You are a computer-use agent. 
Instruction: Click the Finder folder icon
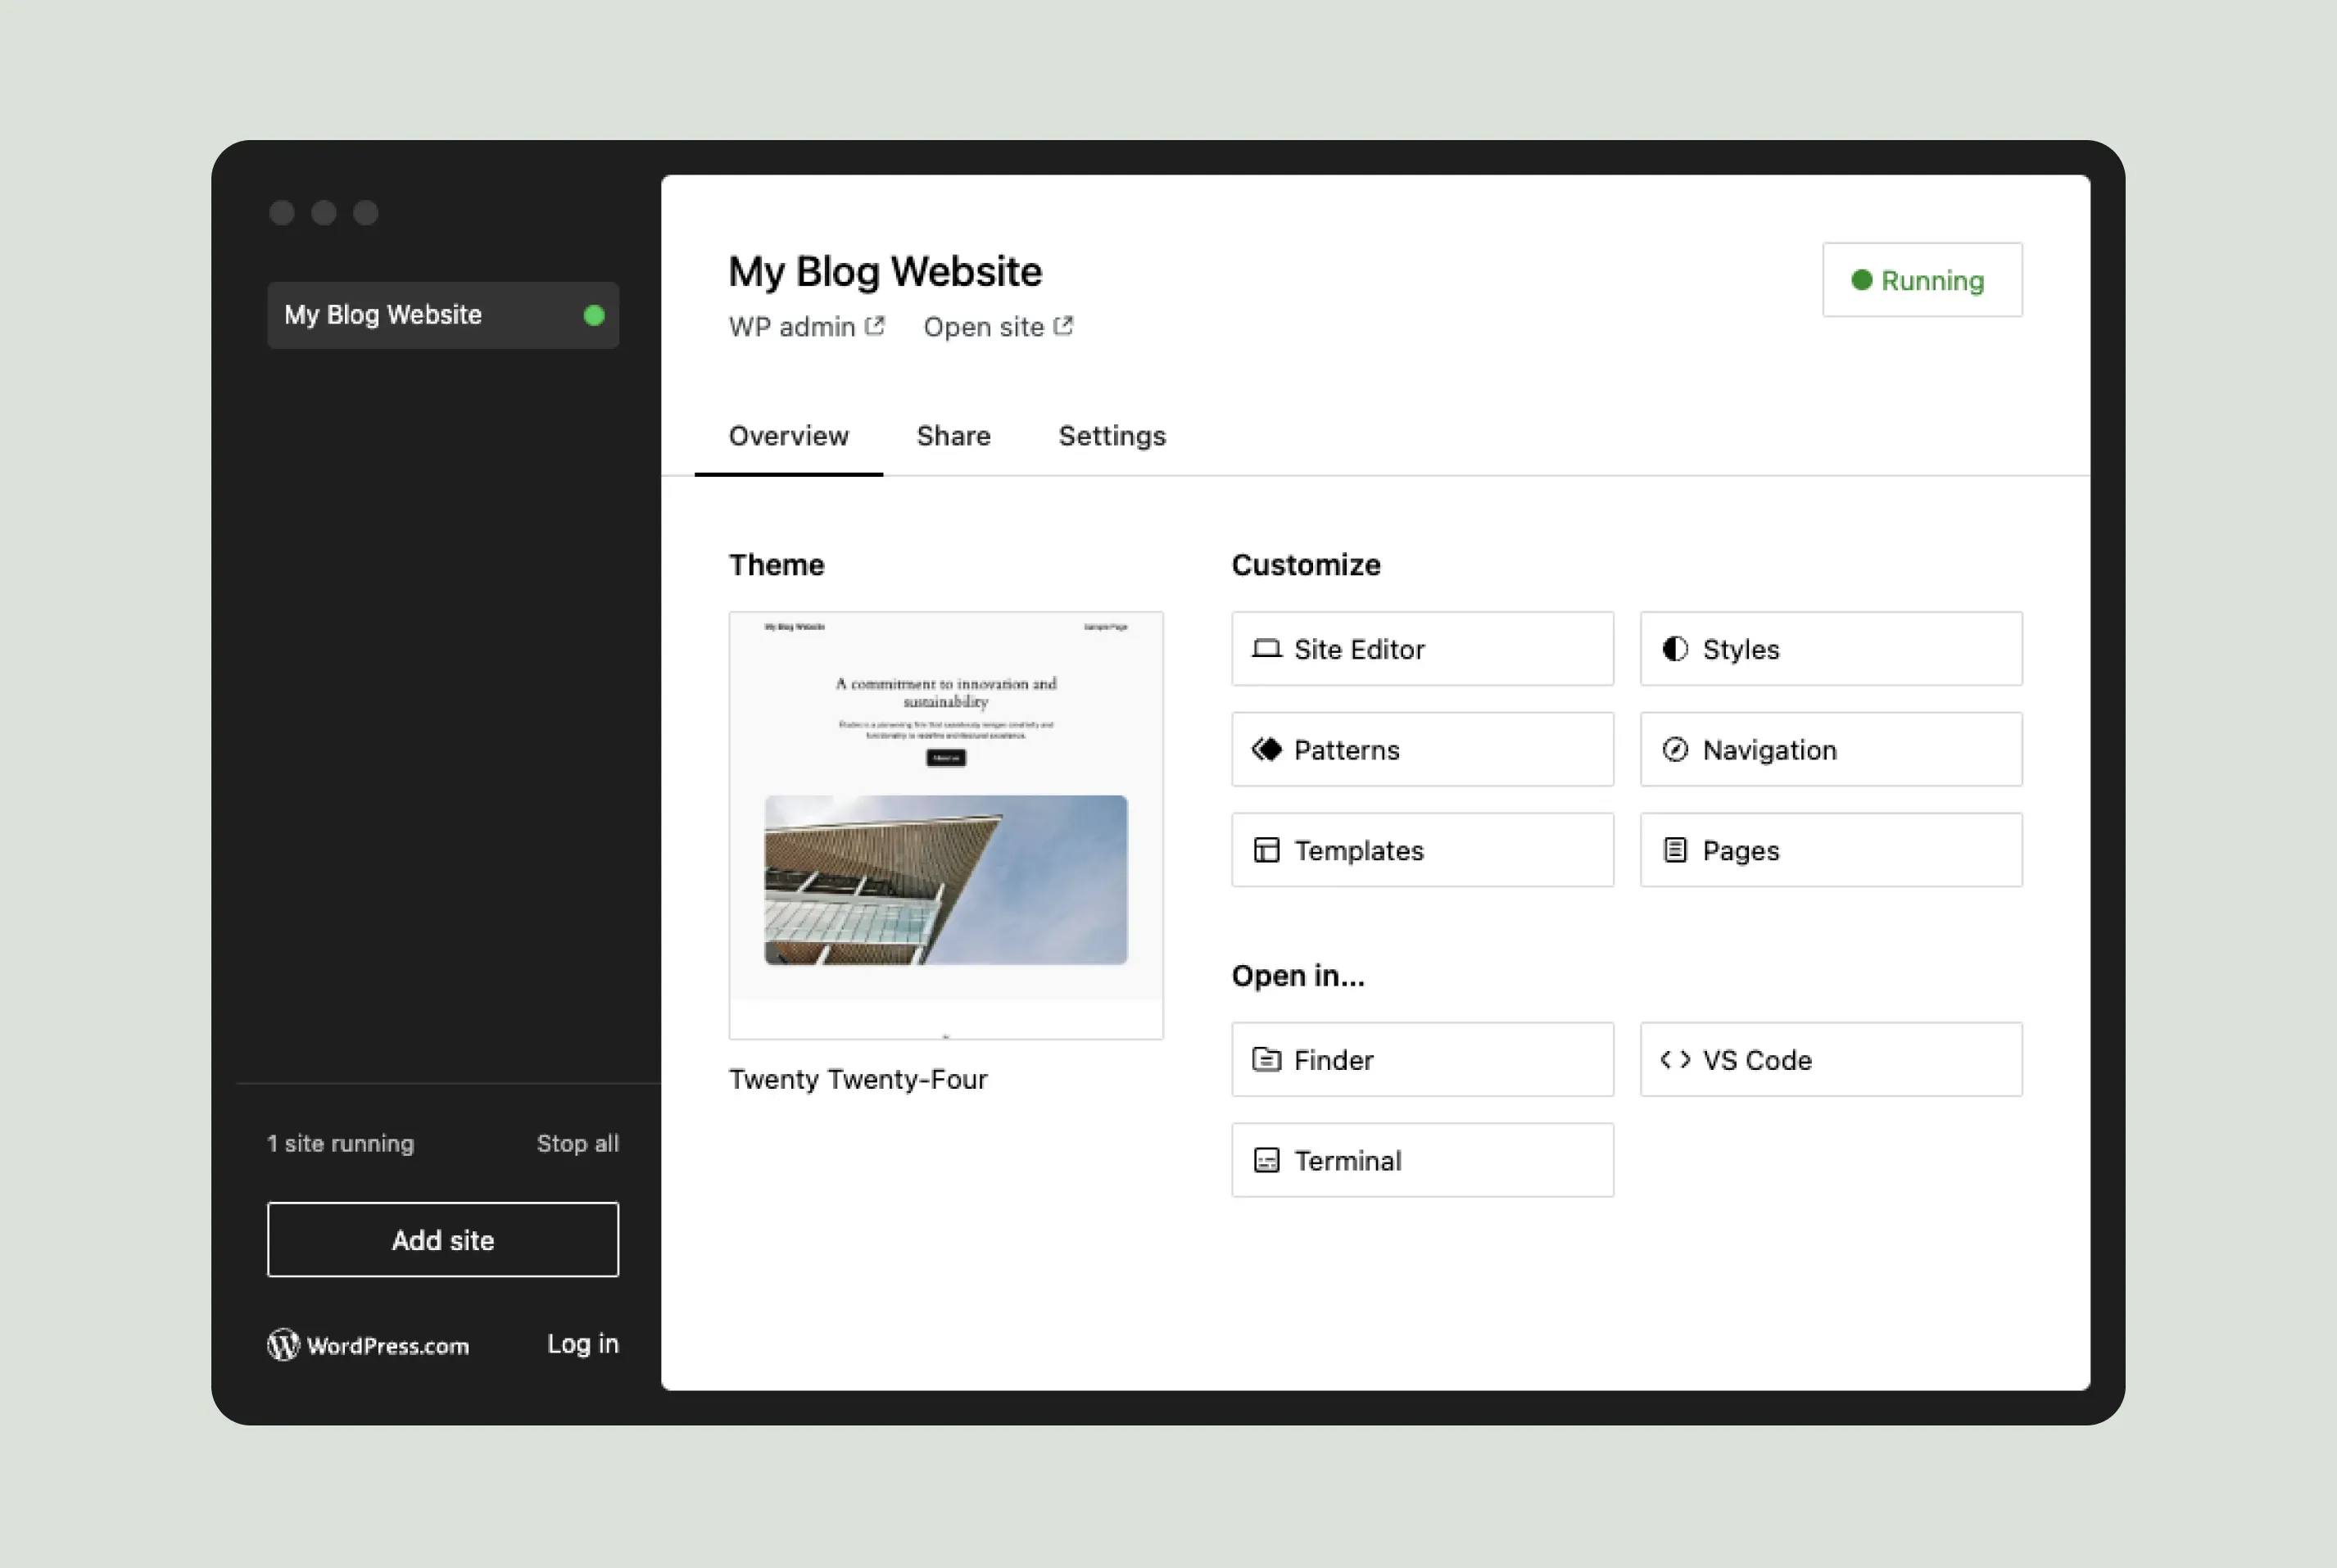[x=1266, y=1059]
